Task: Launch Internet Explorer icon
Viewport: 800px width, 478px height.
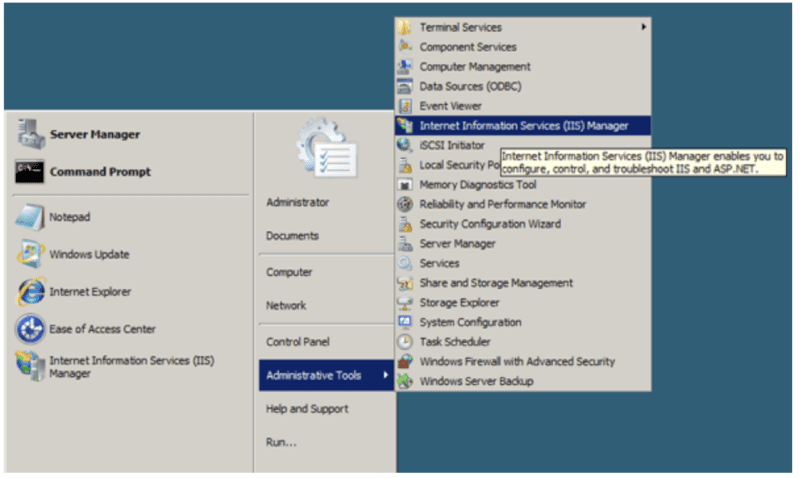Action: (31, 291)
